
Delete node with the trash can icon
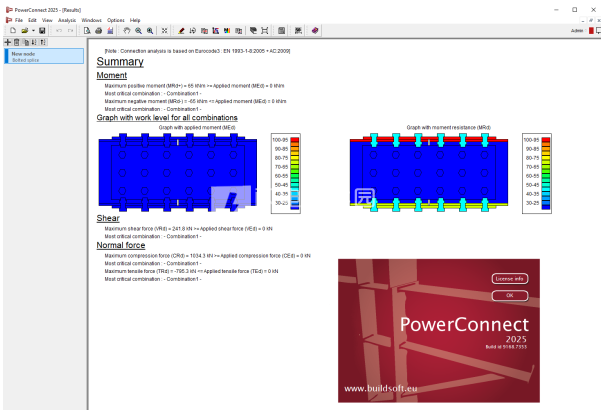tap(16, 42)
